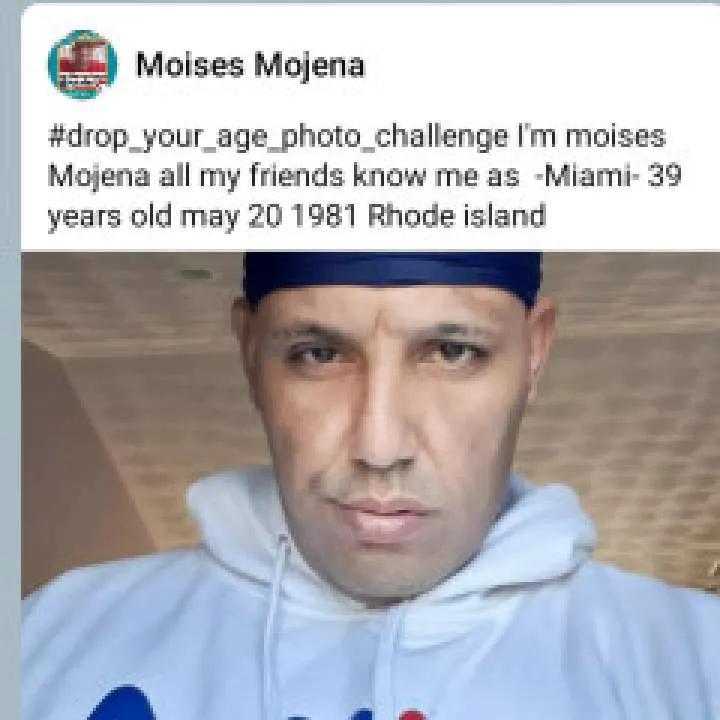Click the 'Rhode island' text in caption

click(457, 215)
